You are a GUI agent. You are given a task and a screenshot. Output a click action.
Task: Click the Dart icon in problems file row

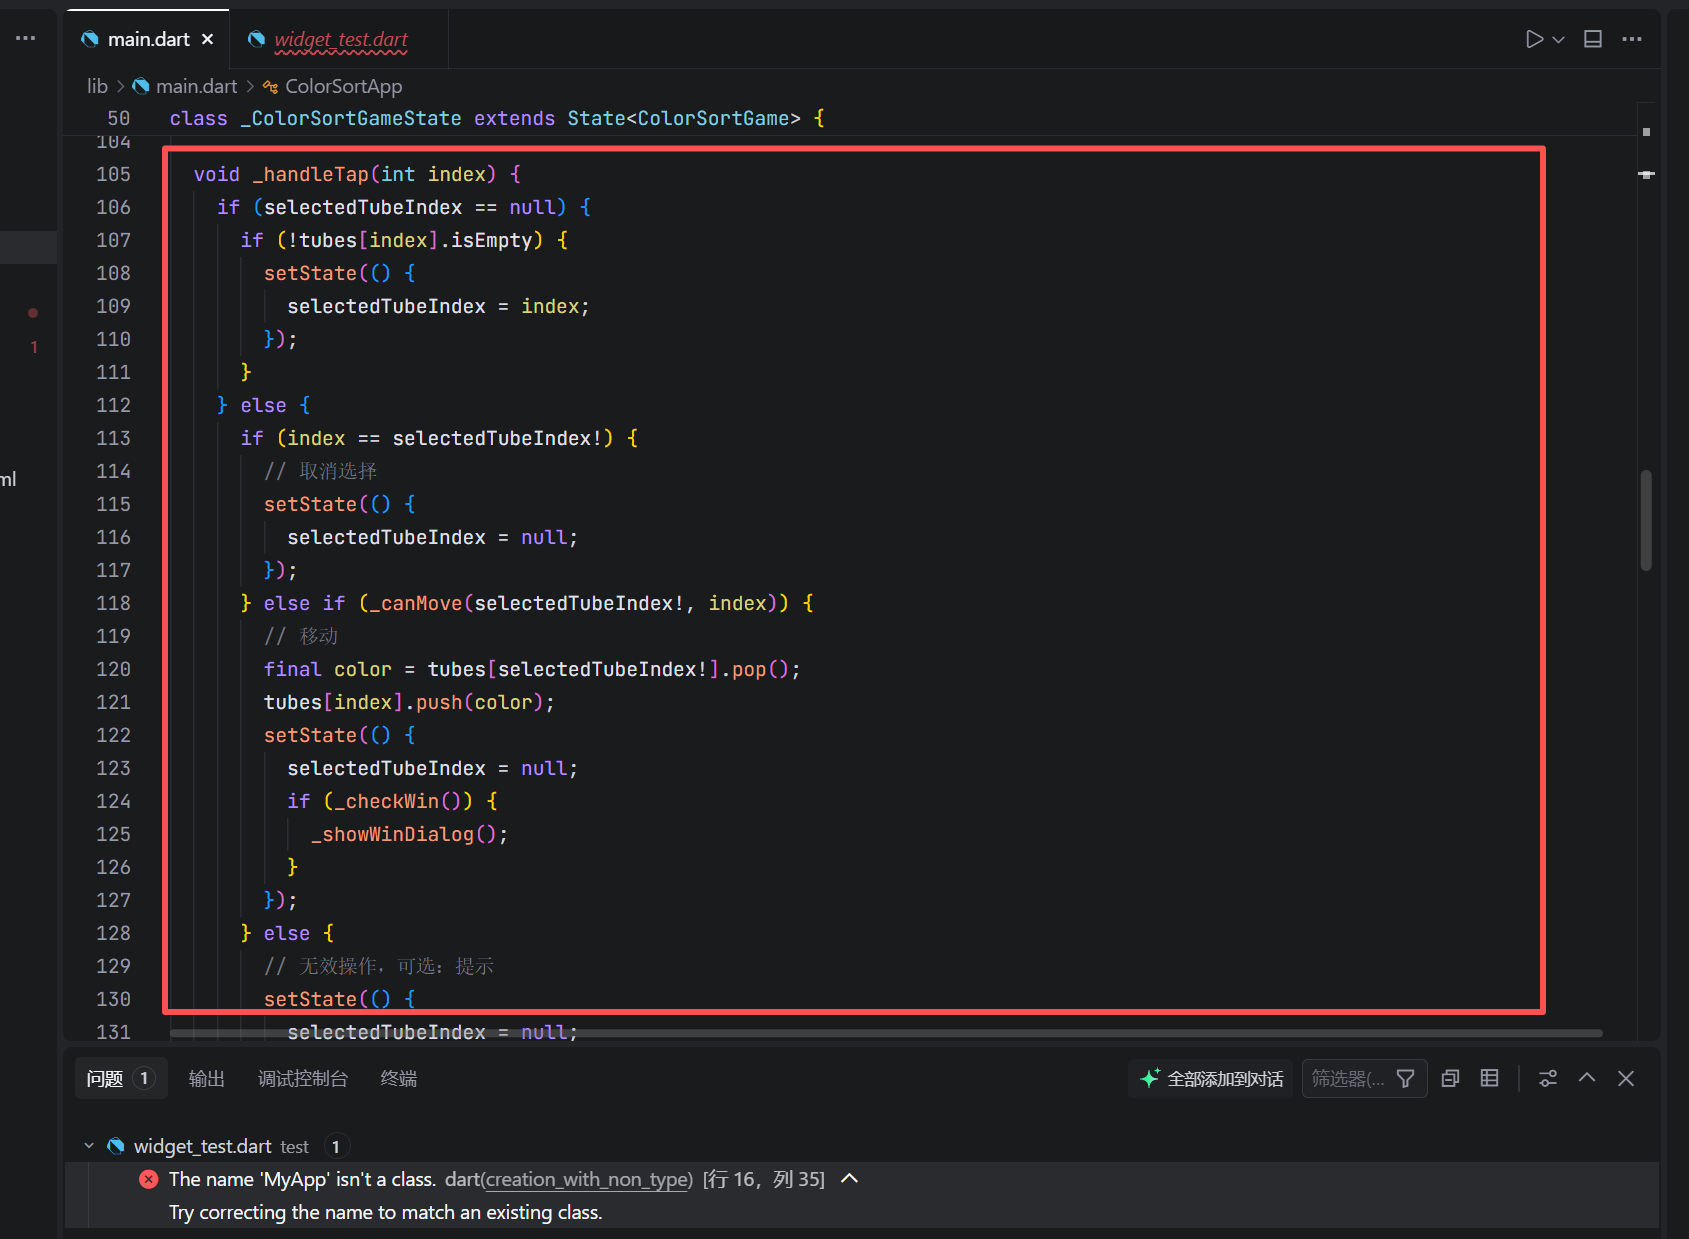point(116,1146)
